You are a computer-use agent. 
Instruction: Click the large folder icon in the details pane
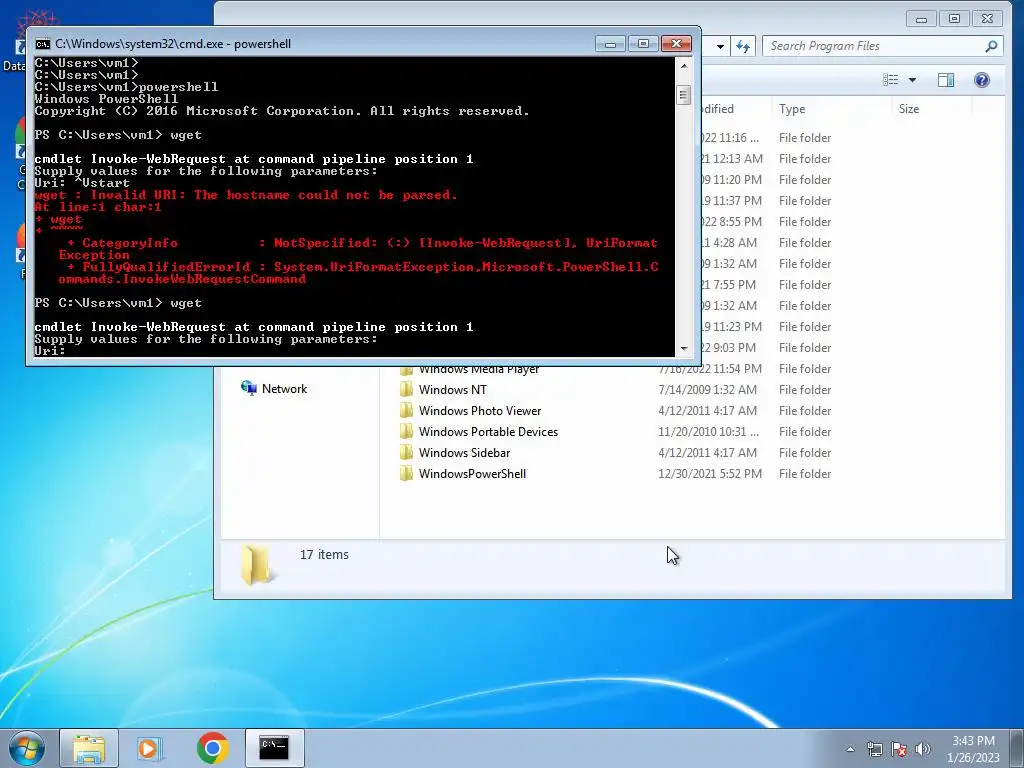click(x=256, y=564)
